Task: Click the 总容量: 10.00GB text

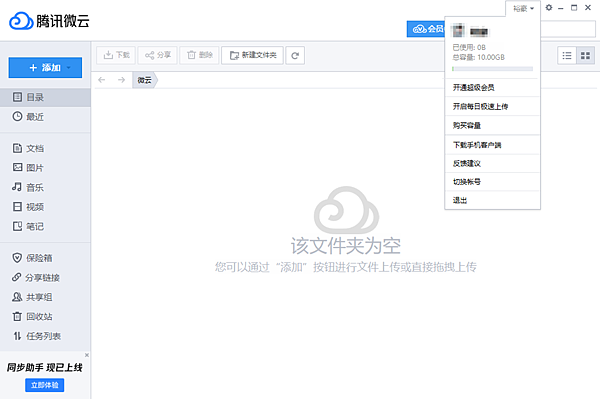Action: 479,57
